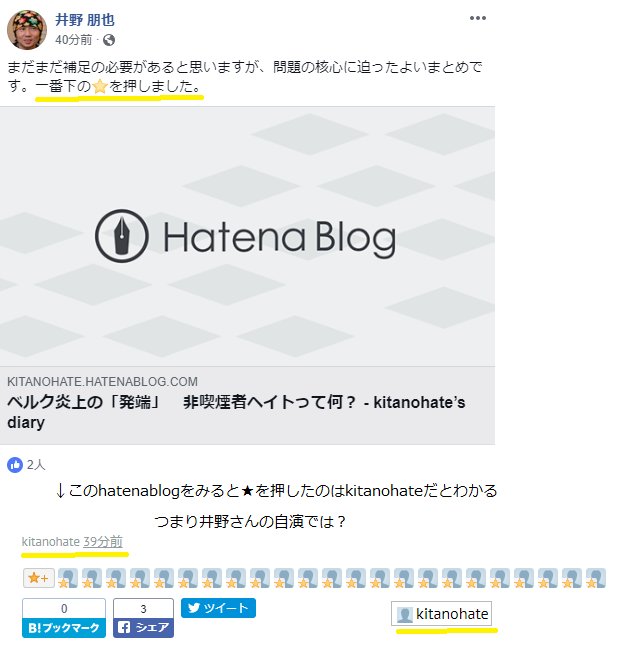Image resolution: width=629 pixels, height=648 pixels.
Task: Click the first star user avatar icon
Action: tap(67, 578)
